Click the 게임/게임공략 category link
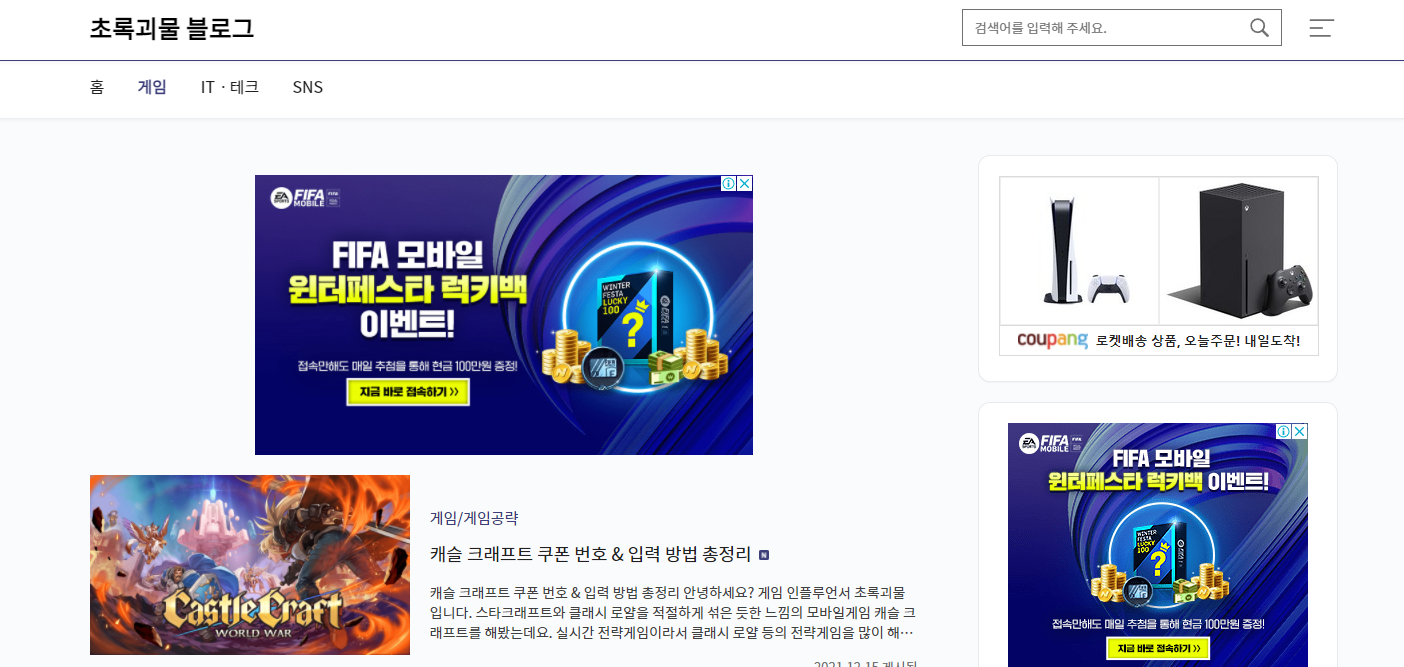Viewport: 1404px width, 667px height. click(x=474, y=518)
